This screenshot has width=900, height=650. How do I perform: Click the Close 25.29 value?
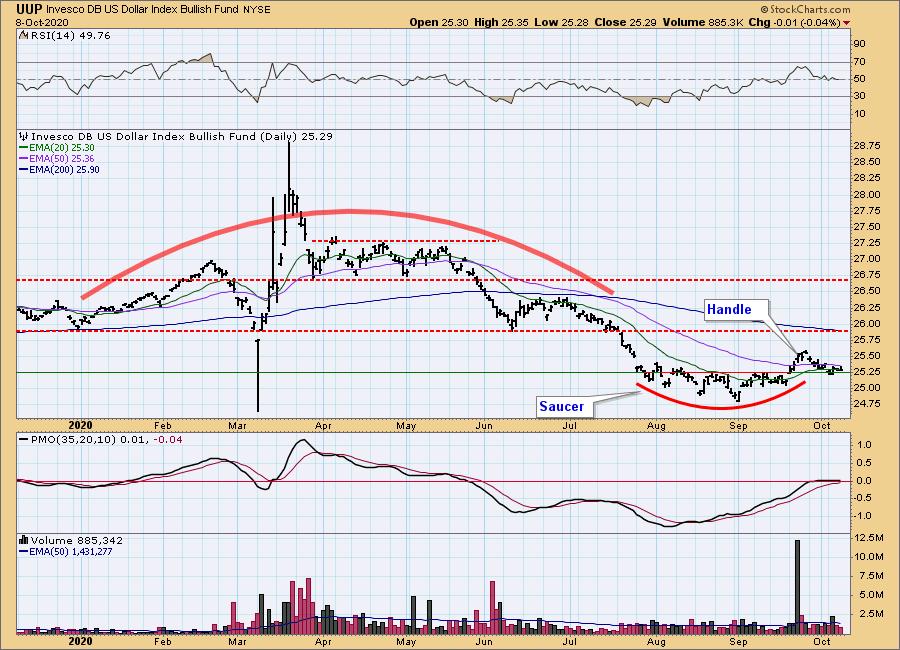[x=626, y=22]
